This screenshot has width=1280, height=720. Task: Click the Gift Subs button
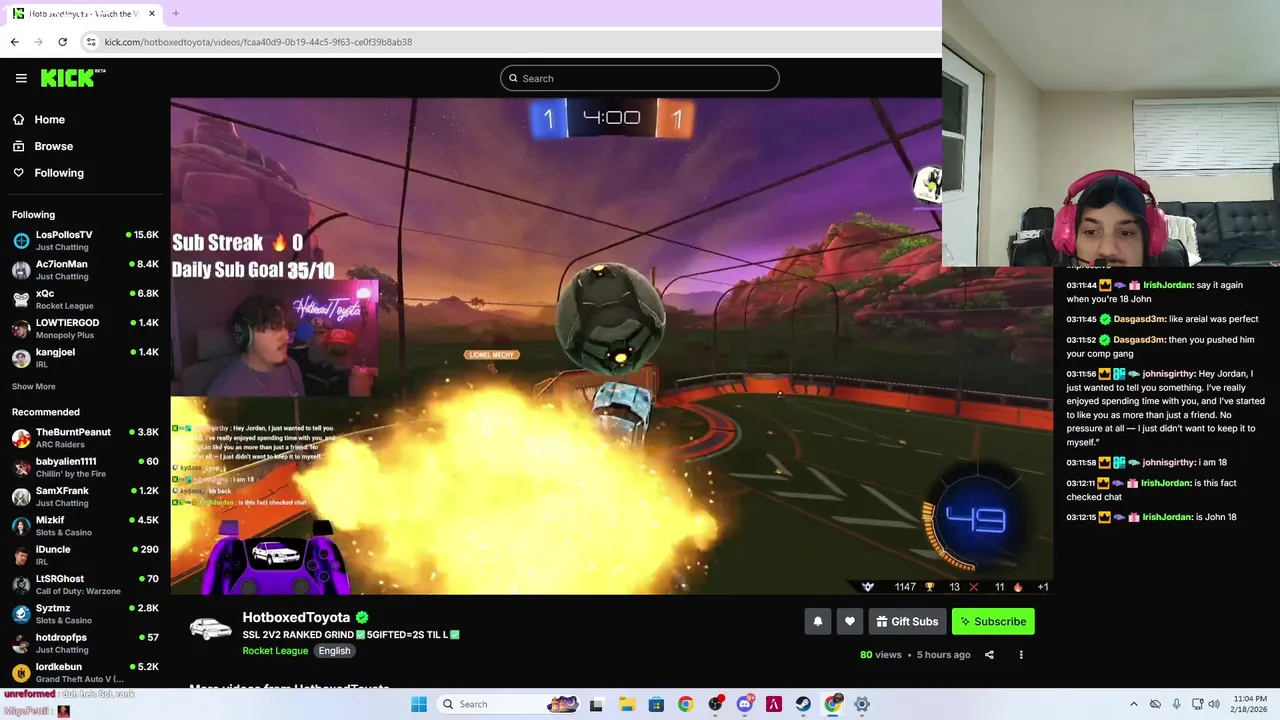click(907, 621)
